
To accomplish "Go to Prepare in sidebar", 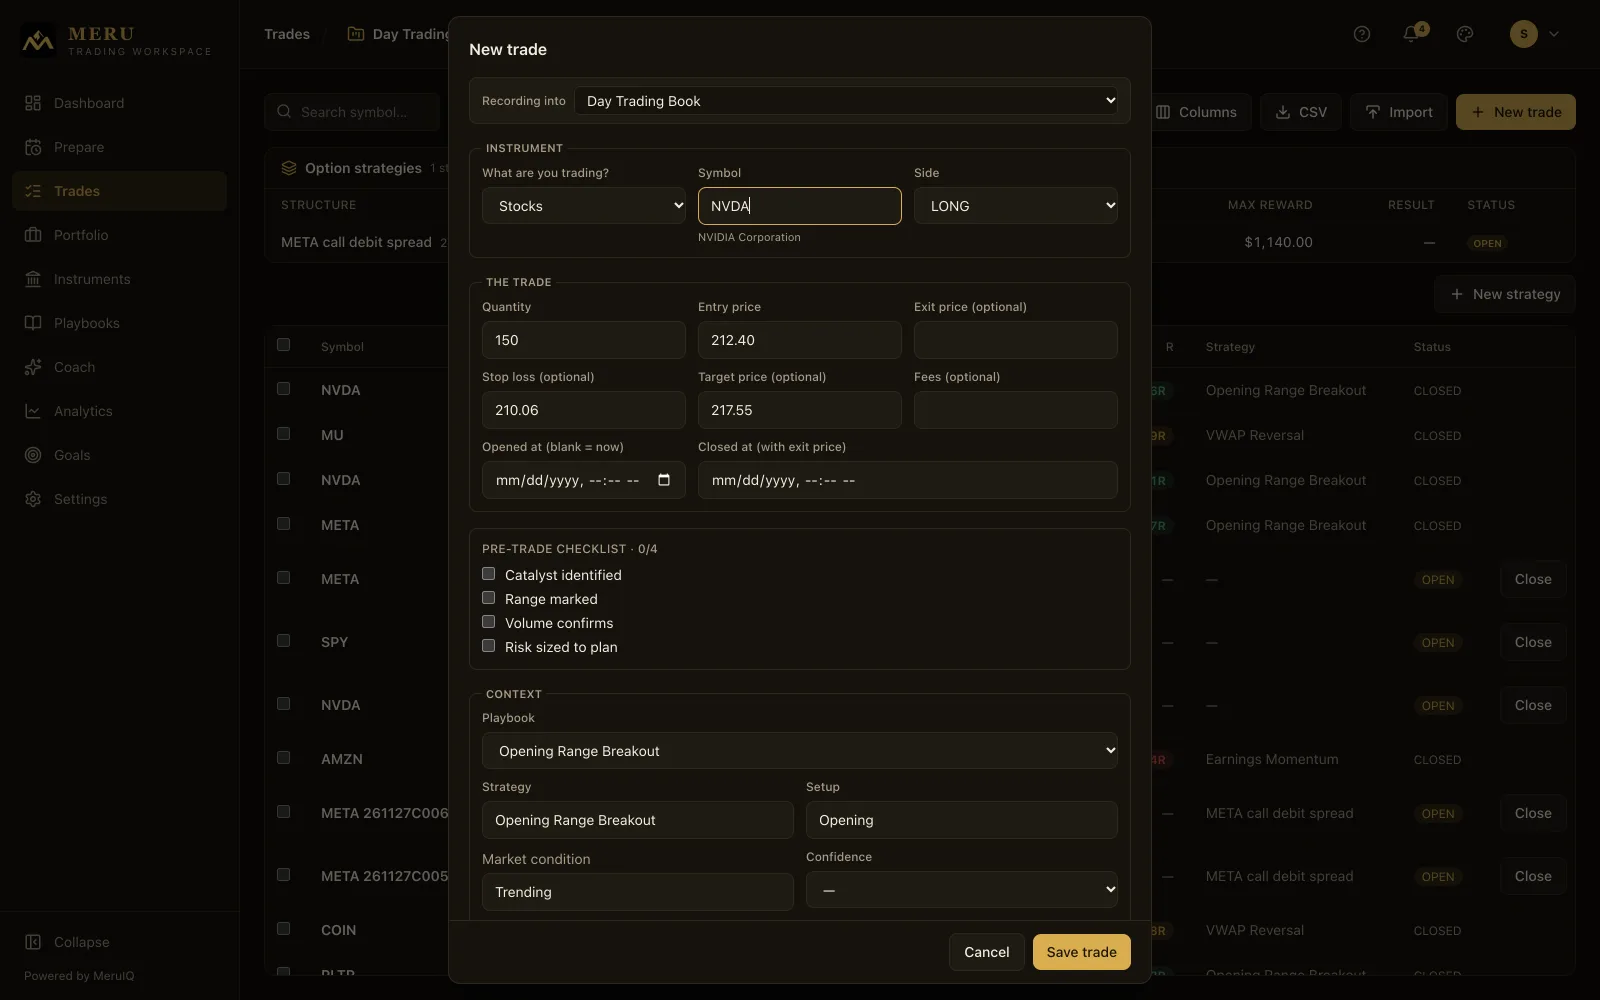I will click(119, 147).
